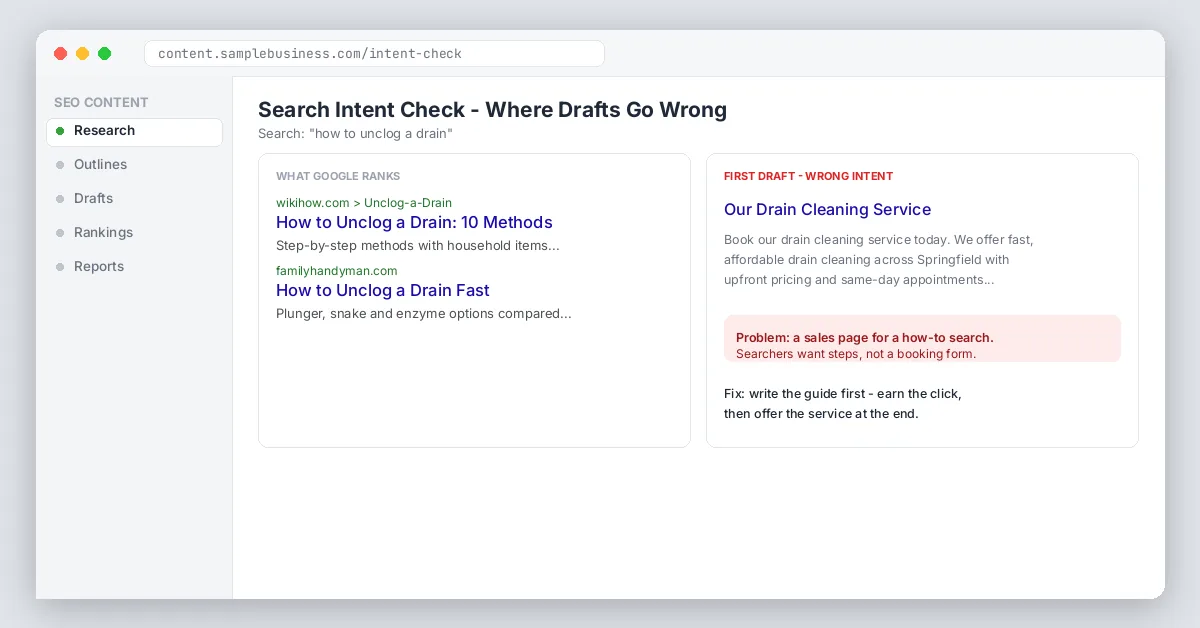1200x628 pixels.
Task: Click the page title "Search Intent Check"
Action: 492,110
